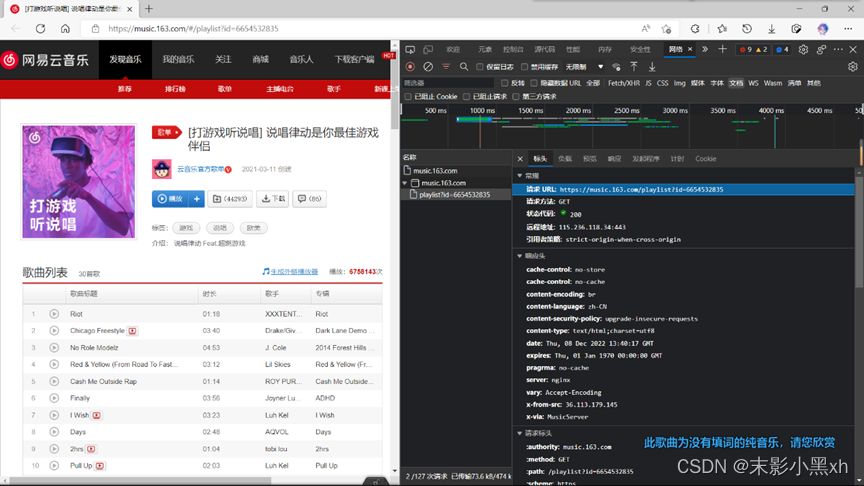Toggle 第三方请求 checkbox
This screenshot has height=486, width=864.
point(516,96)
